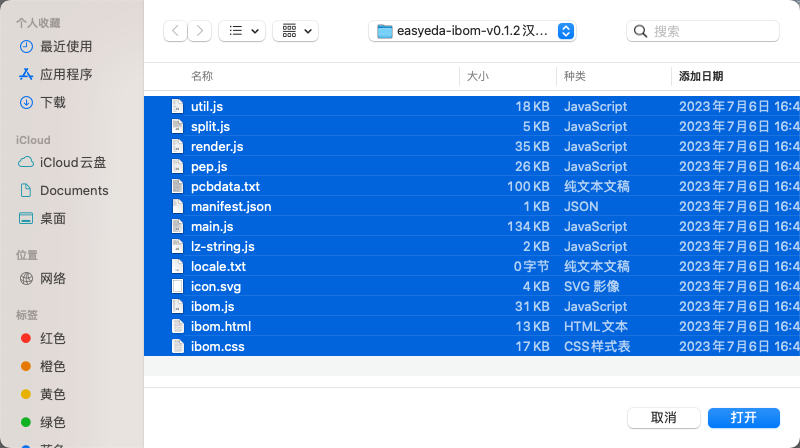This screenshot has width=800, height=448.
Task: Click the 100 KB size of pcbdata.txt
Action: [x=528, y=186]
